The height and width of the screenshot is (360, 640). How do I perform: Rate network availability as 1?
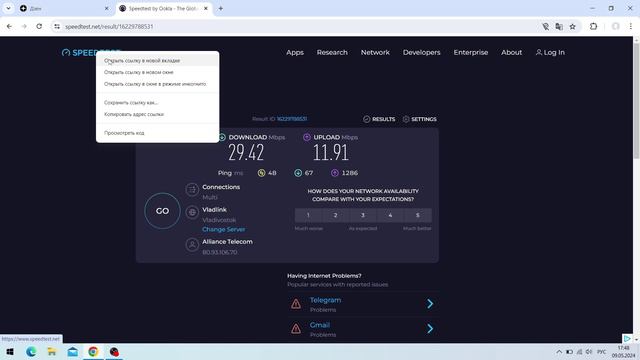308,215
